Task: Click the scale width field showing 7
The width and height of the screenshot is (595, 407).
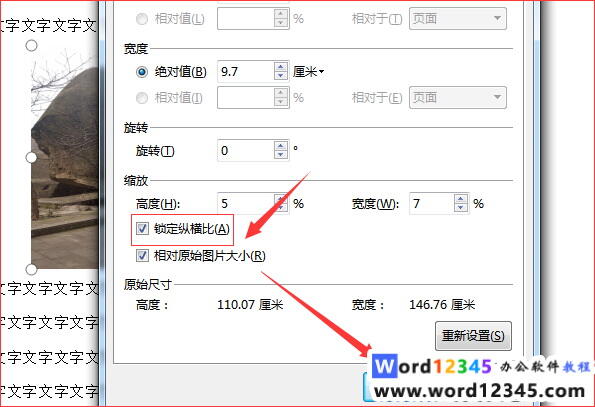Action: 431,203
